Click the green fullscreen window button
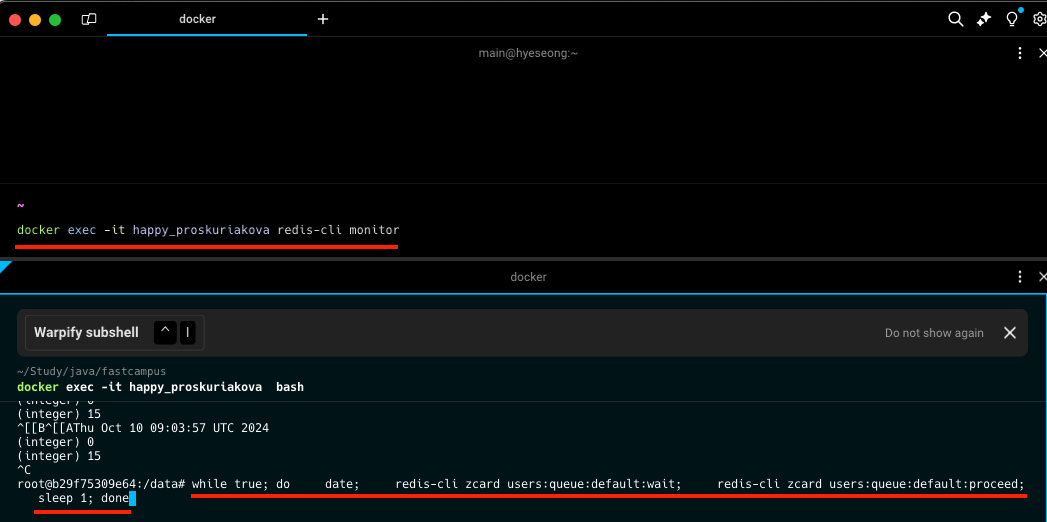 (x=55, y=19)
